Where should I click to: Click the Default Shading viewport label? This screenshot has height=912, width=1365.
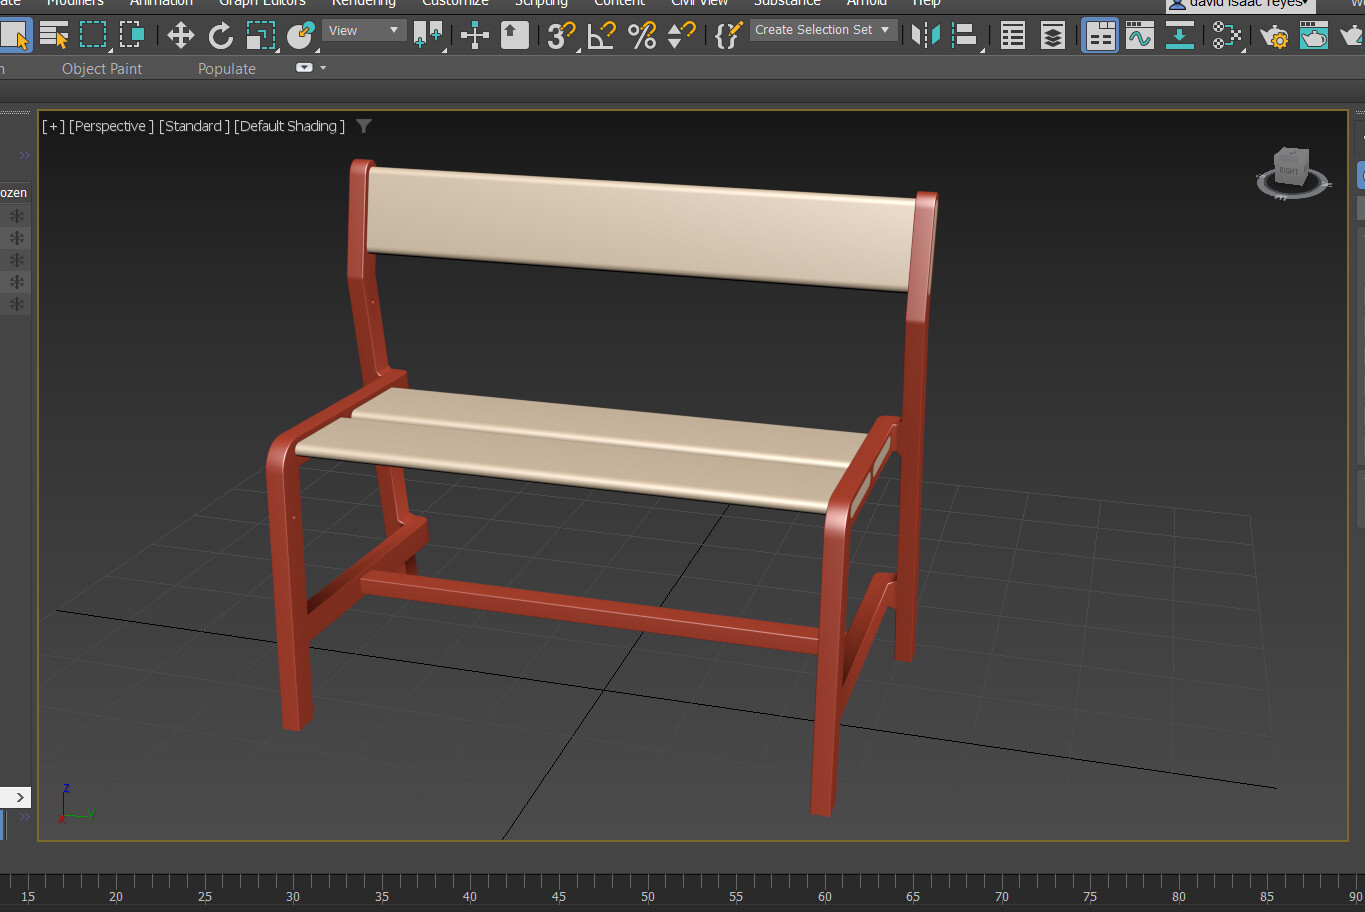pyautogui.click(x=288, y=126)
